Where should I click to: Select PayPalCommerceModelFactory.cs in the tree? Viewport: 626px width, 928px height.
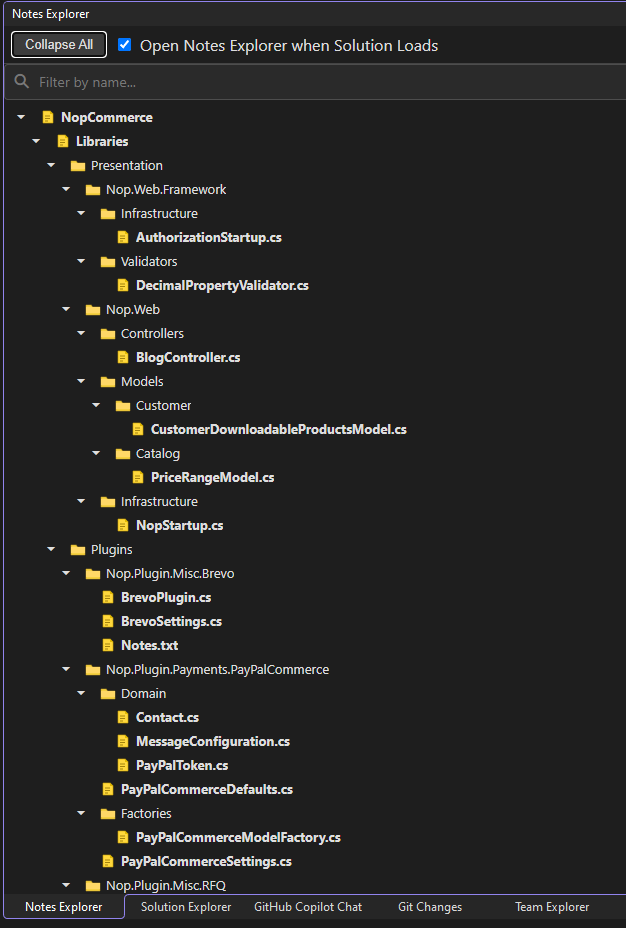coord(238,837)
